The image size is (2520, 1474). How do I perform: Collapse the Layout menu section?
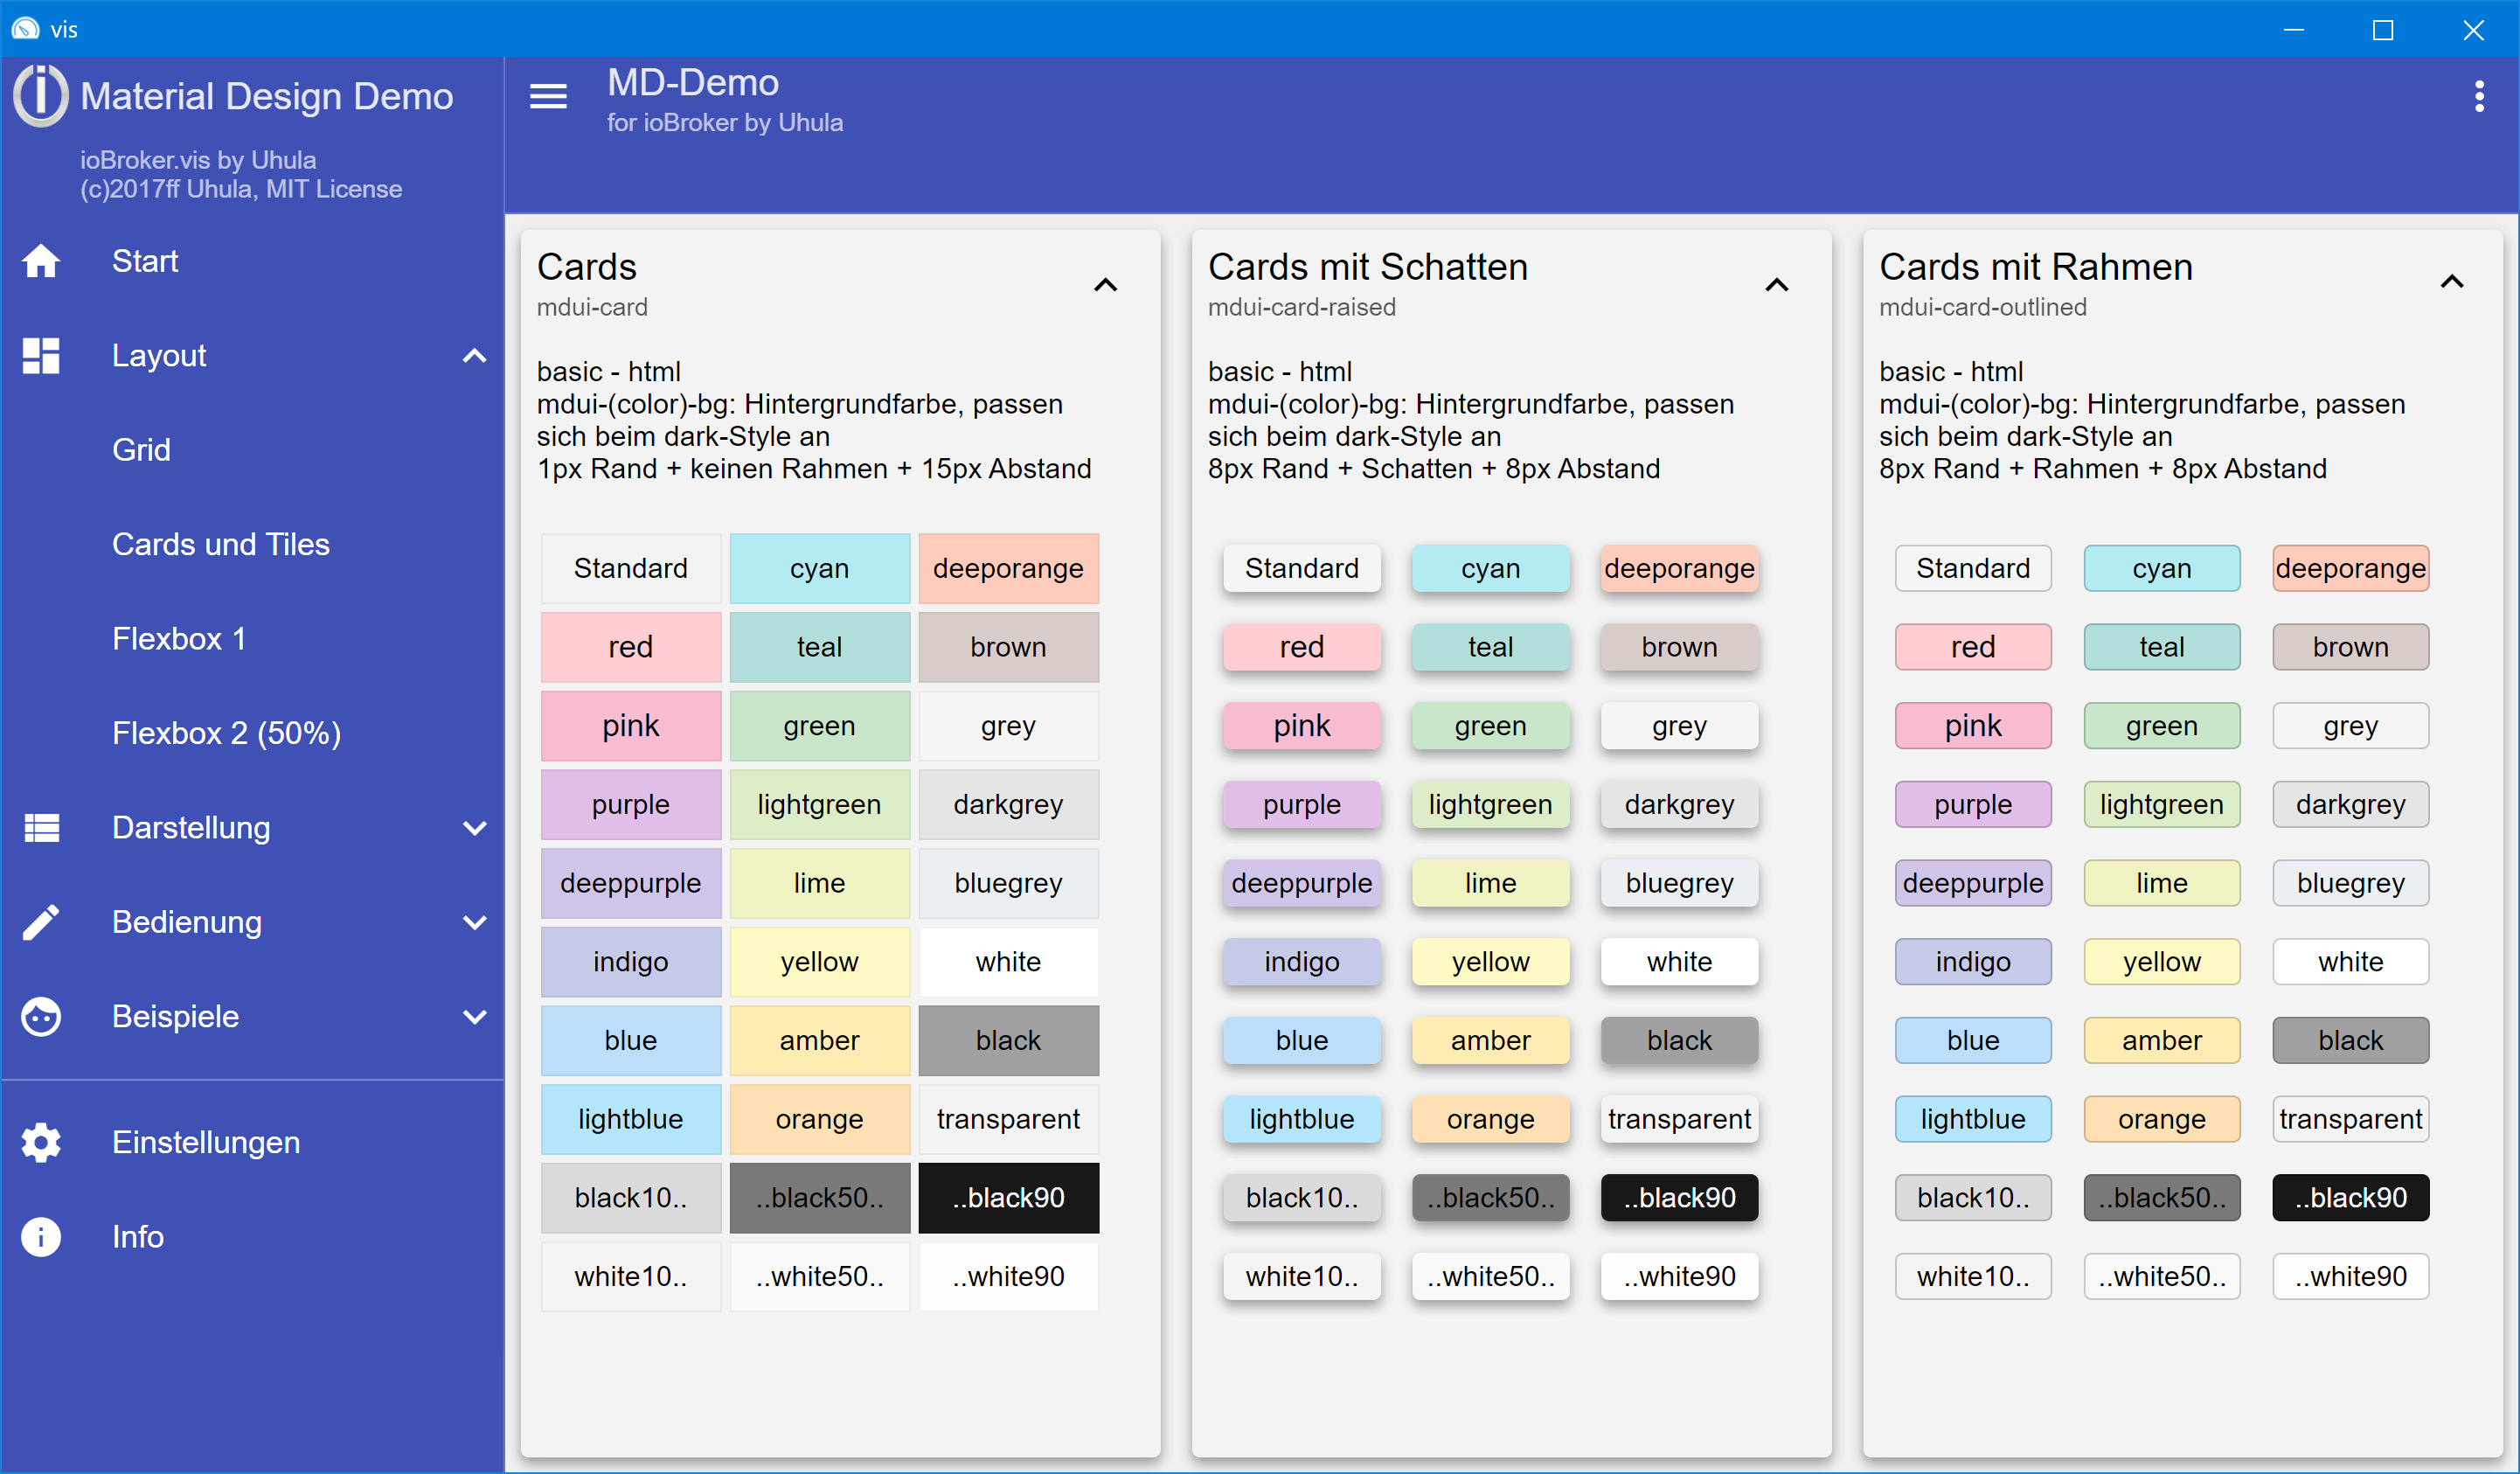(x=475, y=355)
